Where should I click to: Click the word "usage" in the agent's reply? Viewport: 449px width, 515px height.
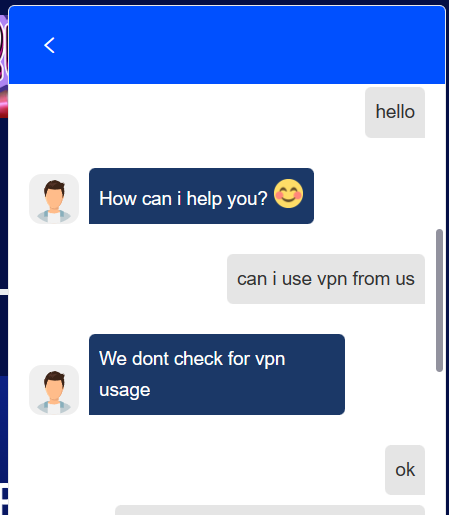tap(125, 390)
